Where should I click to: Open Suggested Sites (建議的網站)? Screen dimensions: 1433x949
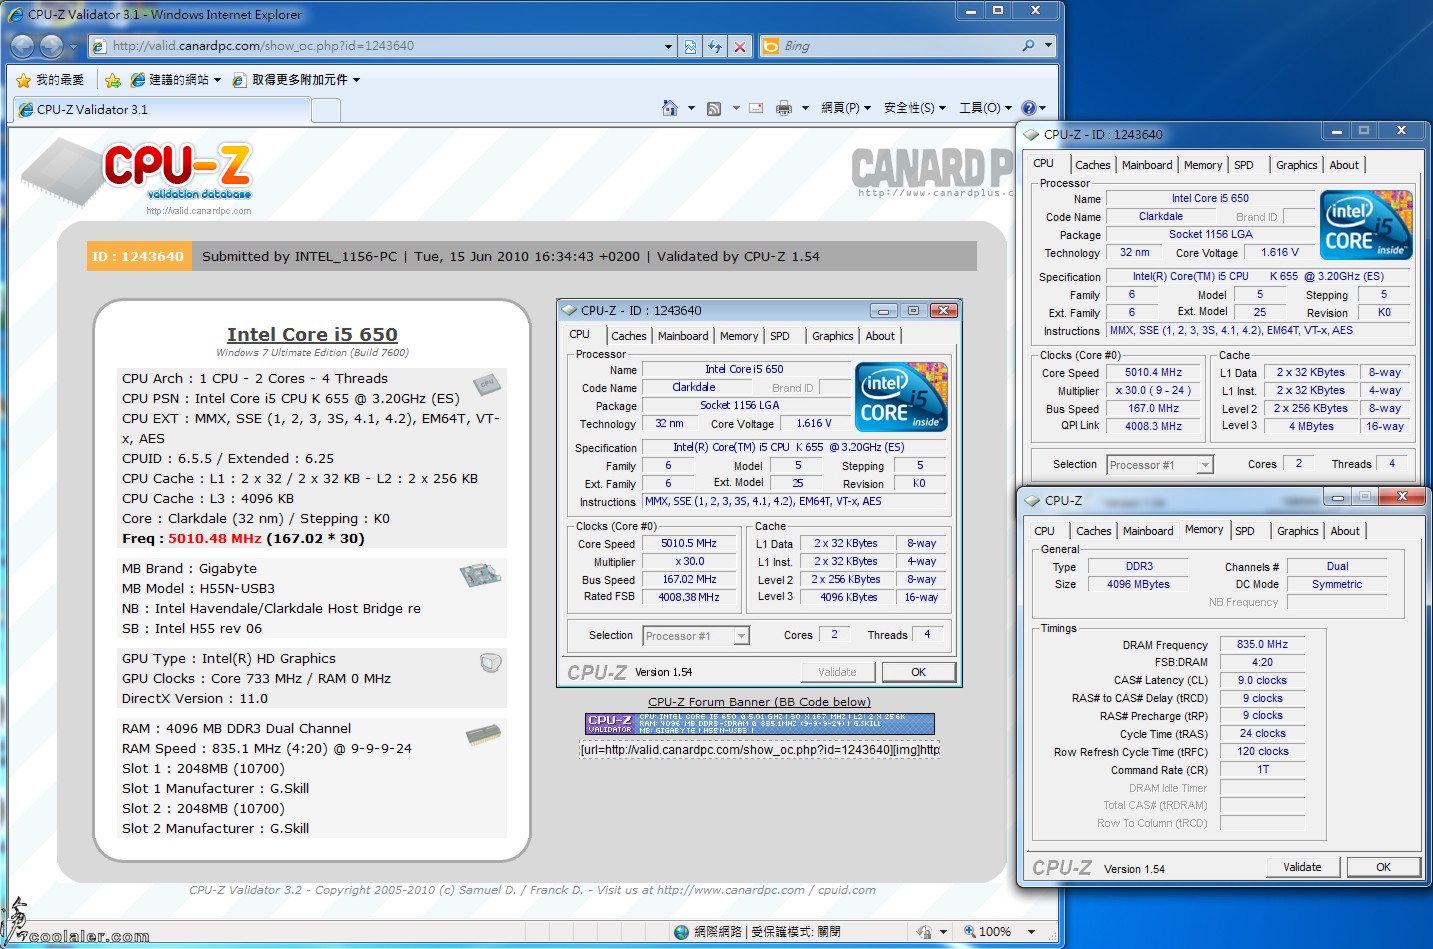tap(176, 80)
